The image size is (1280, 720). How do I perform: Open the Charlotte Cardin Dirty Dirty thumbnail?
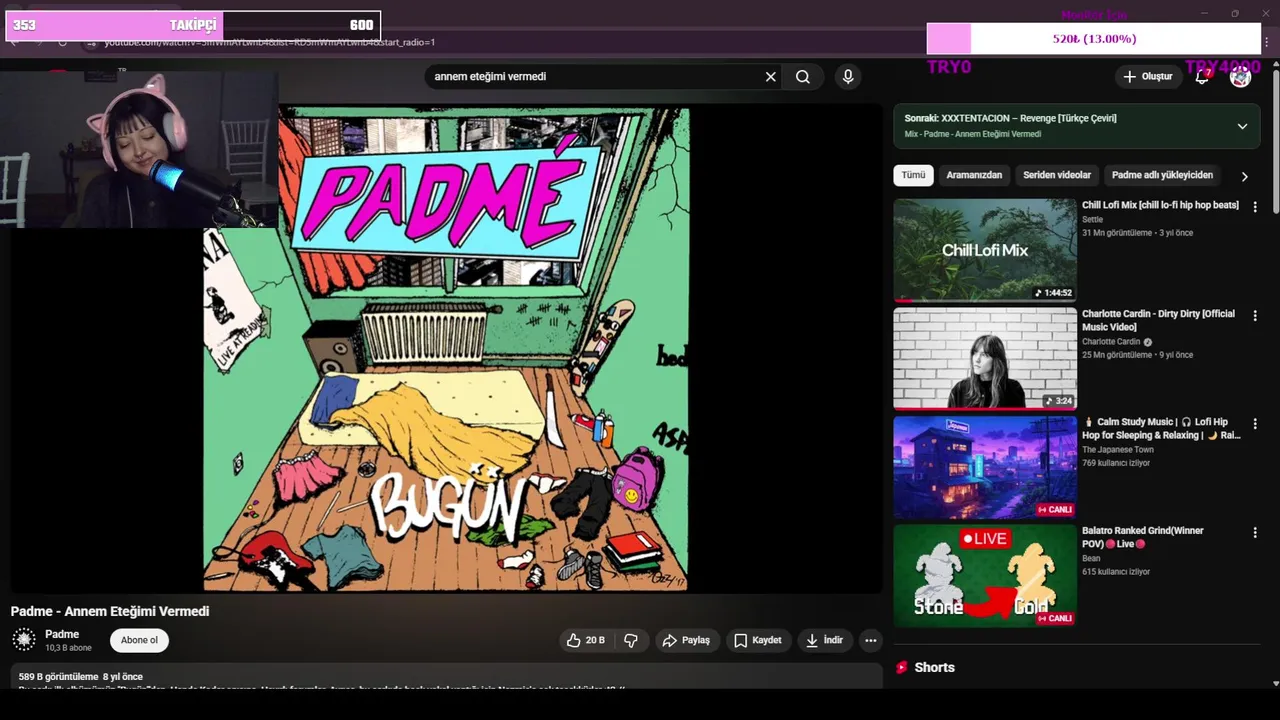click(x=985, y=358)
